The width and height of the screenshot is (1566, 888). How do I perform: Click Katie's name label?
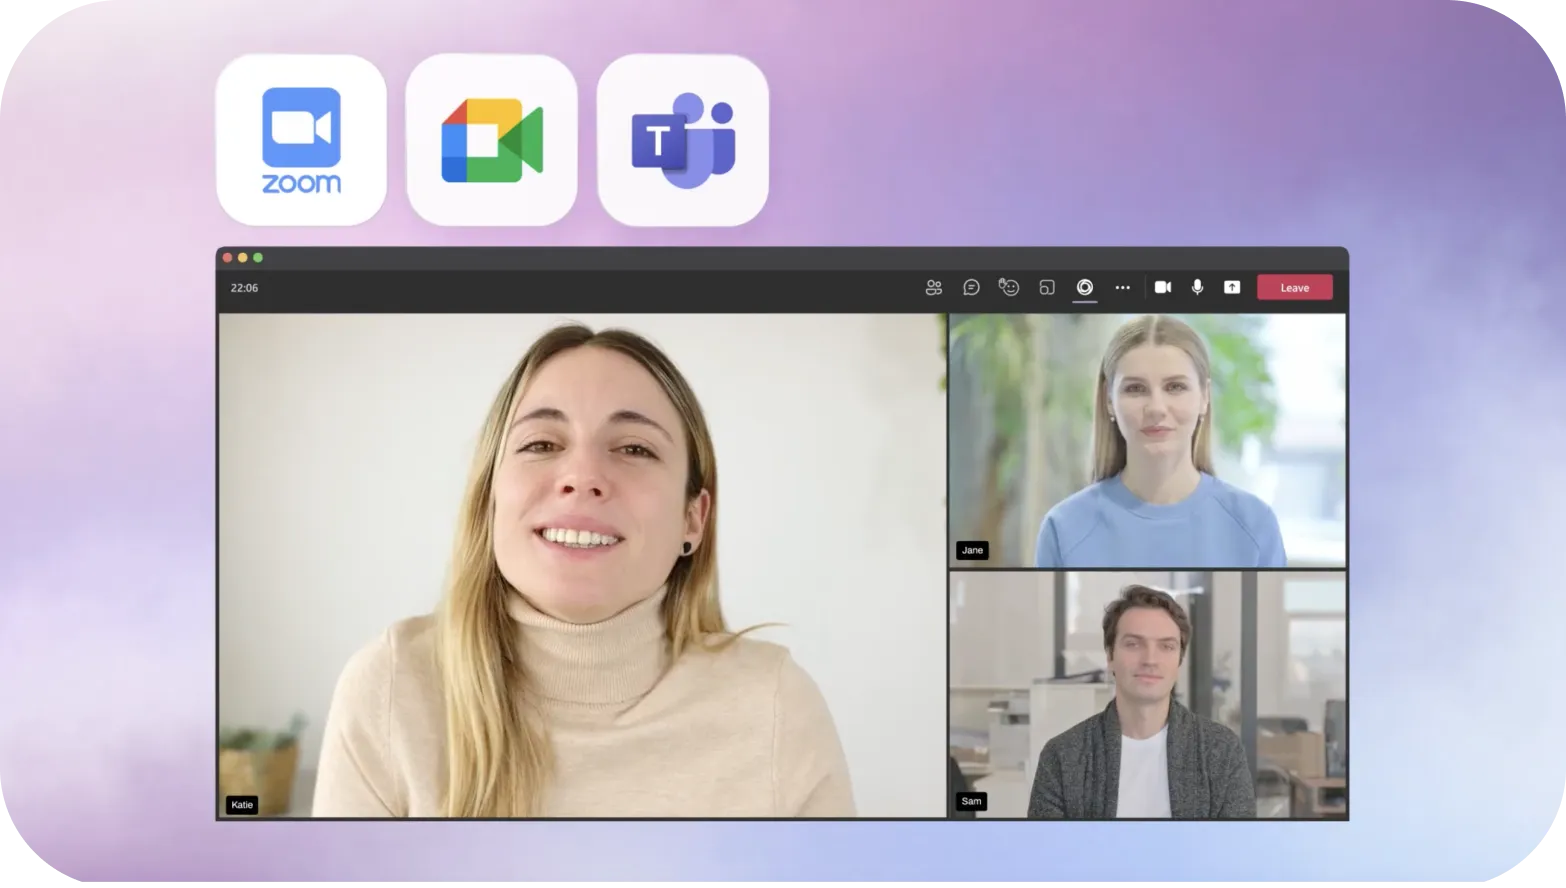[x=241, y=805]
